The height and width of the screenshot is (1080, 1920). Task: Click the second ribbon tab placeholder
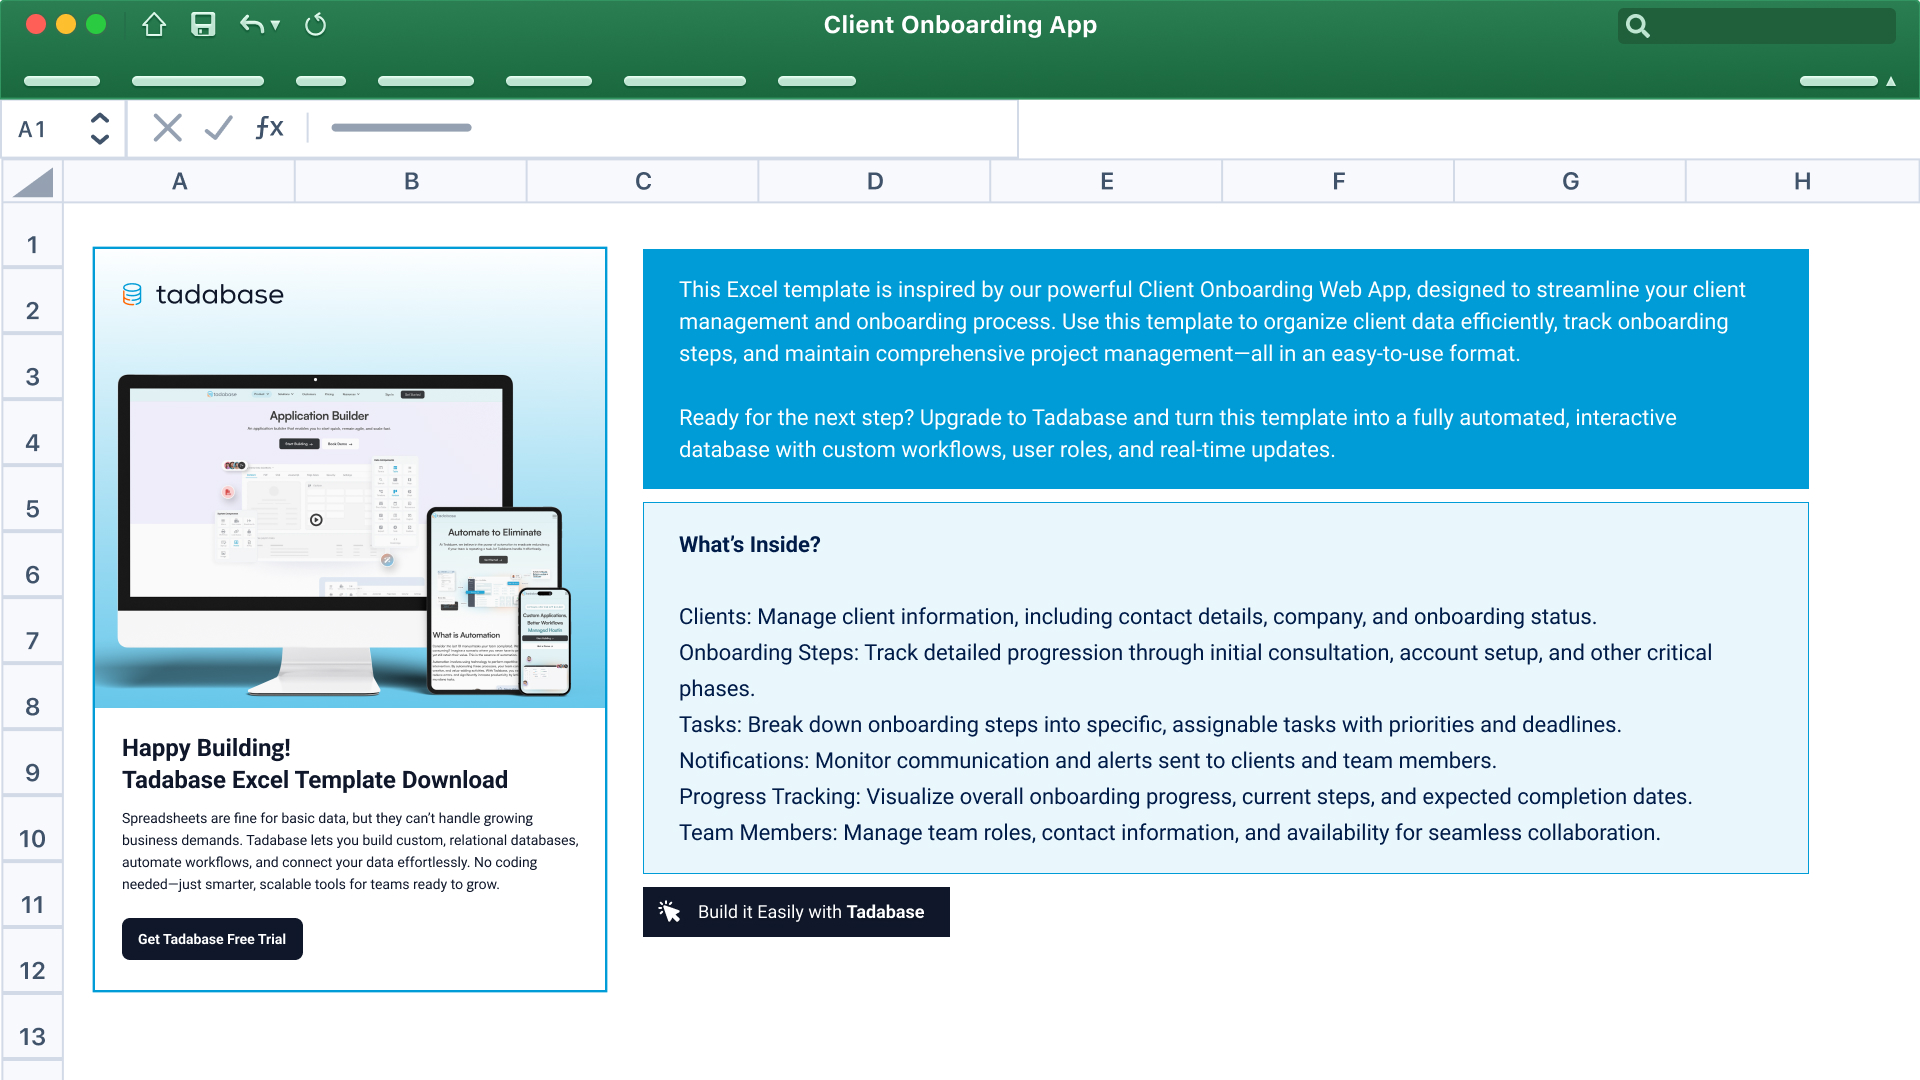tap(198, 81)
